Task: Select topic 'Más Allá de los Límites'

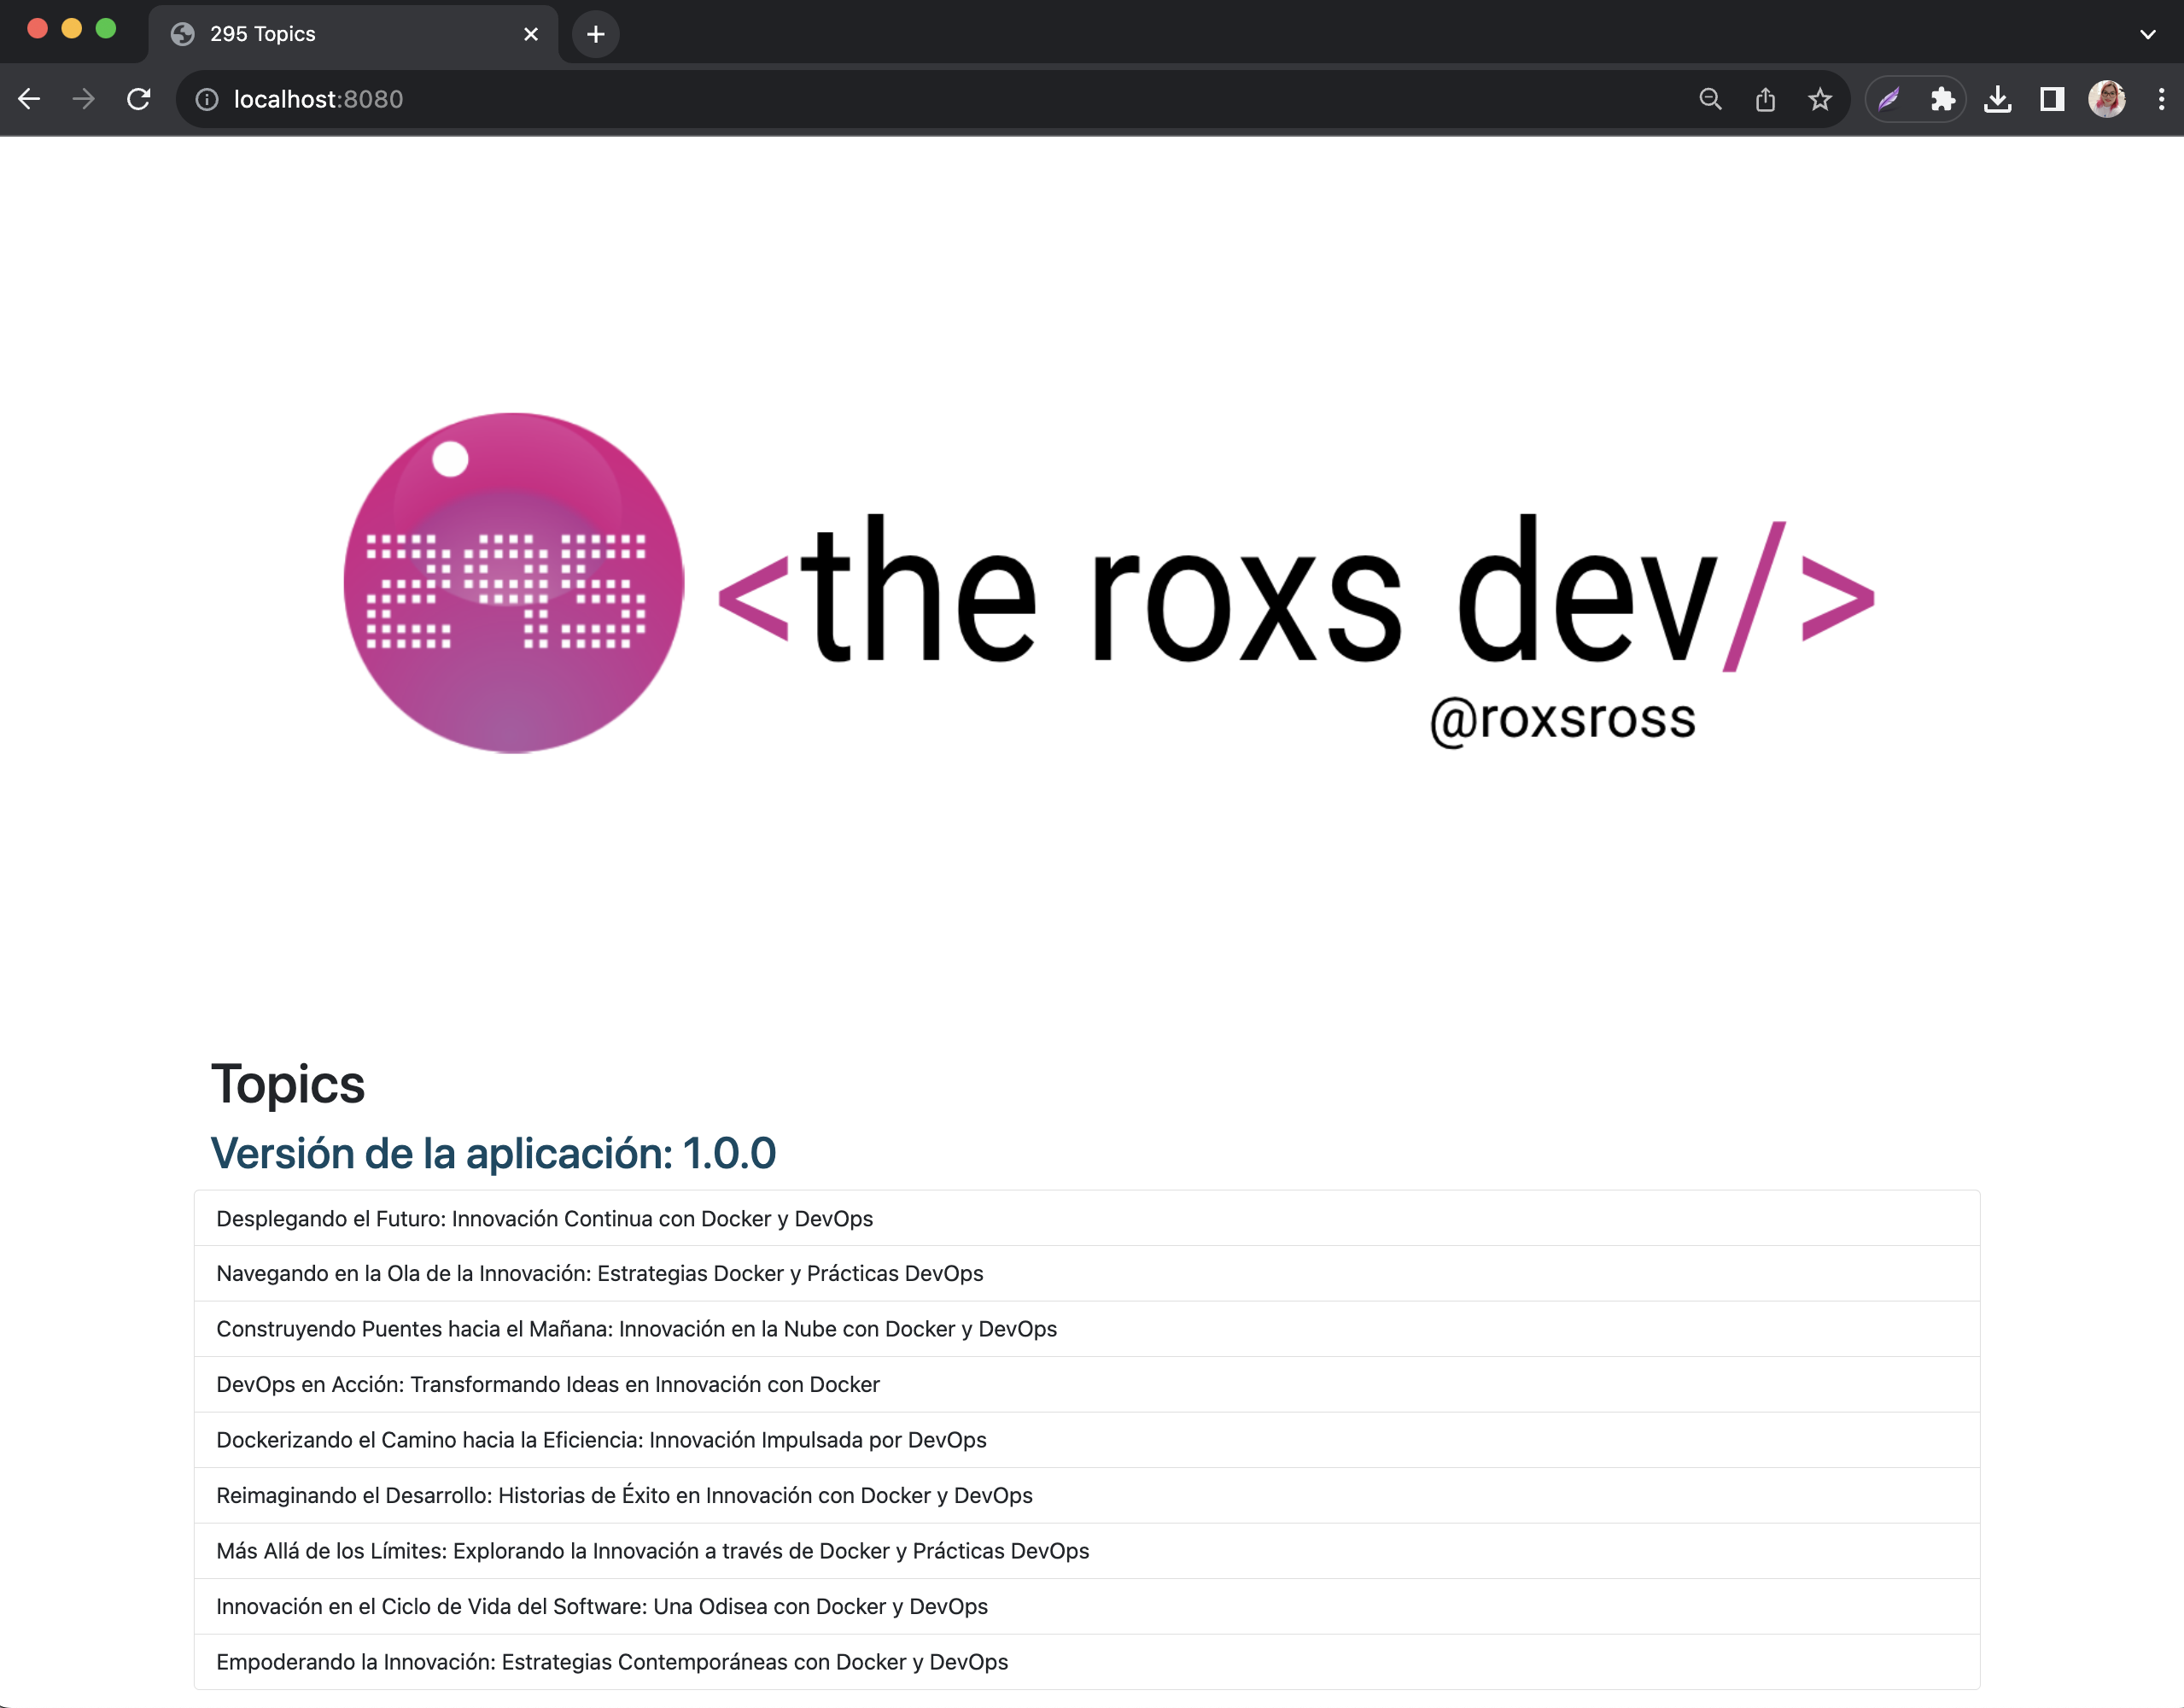Action: [1087, 1551]
